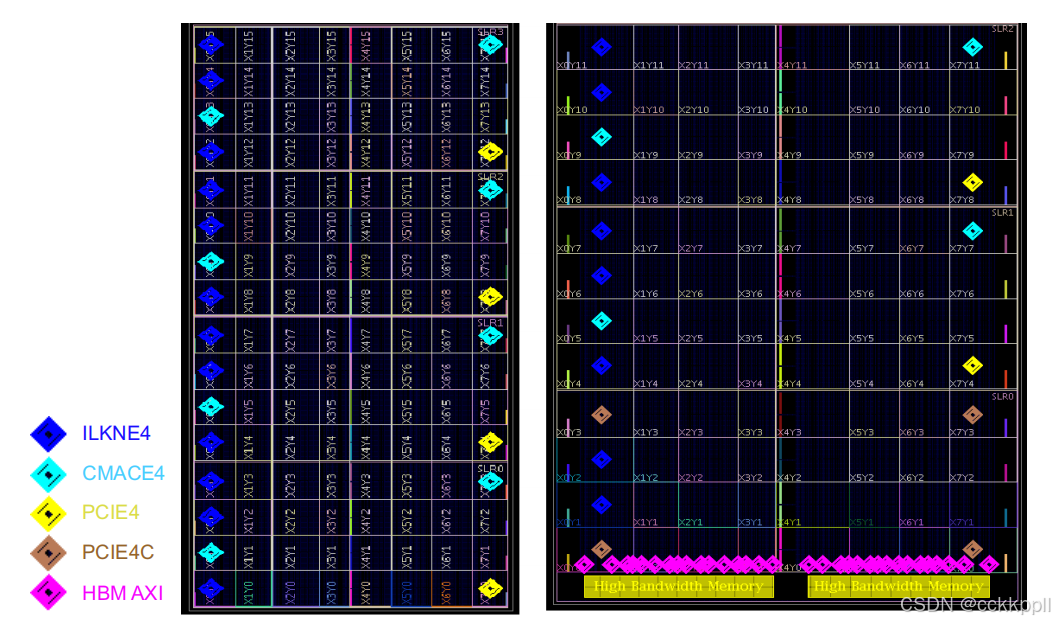The height and width of the screenshot is (622, 1055).
Task: Click the cyan CMACE4 diamond in SLR3 corner
Action: 489,43
